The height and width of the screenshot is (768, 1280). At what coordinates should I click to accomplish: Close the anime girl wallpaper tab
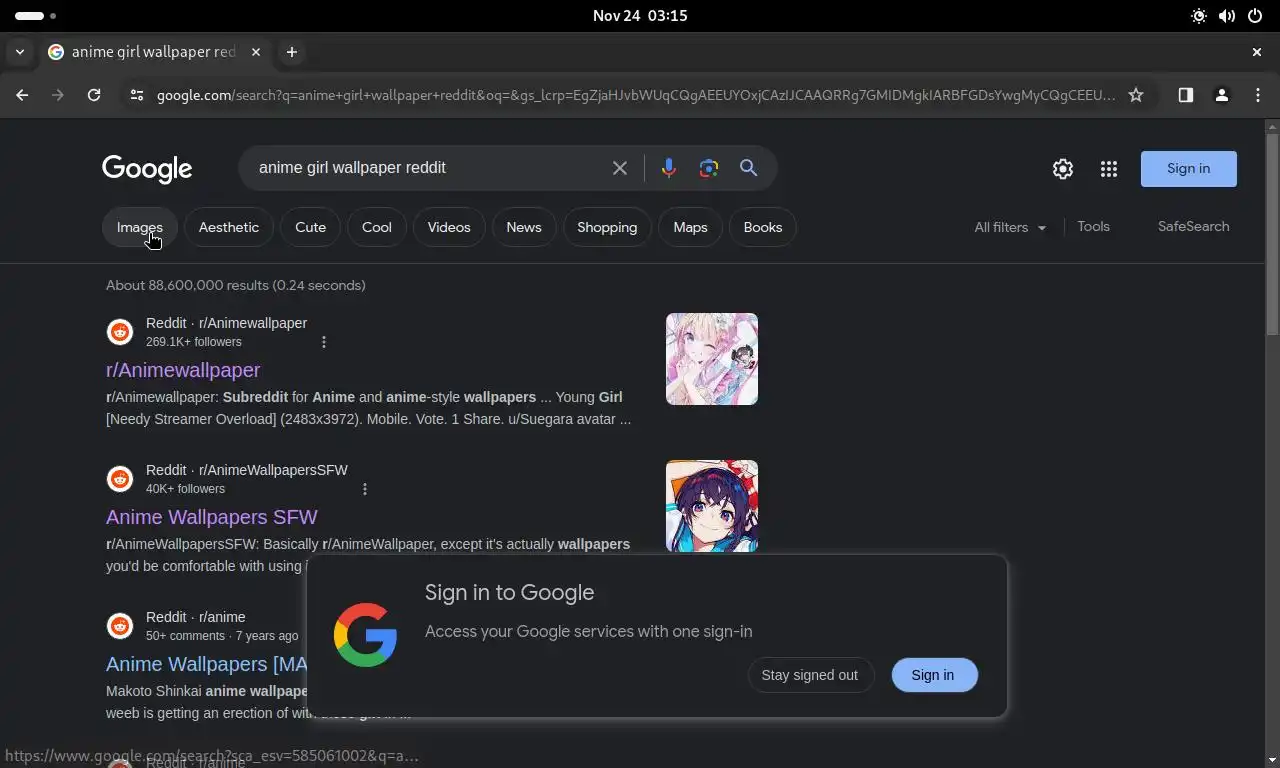(x=256, y=52)
